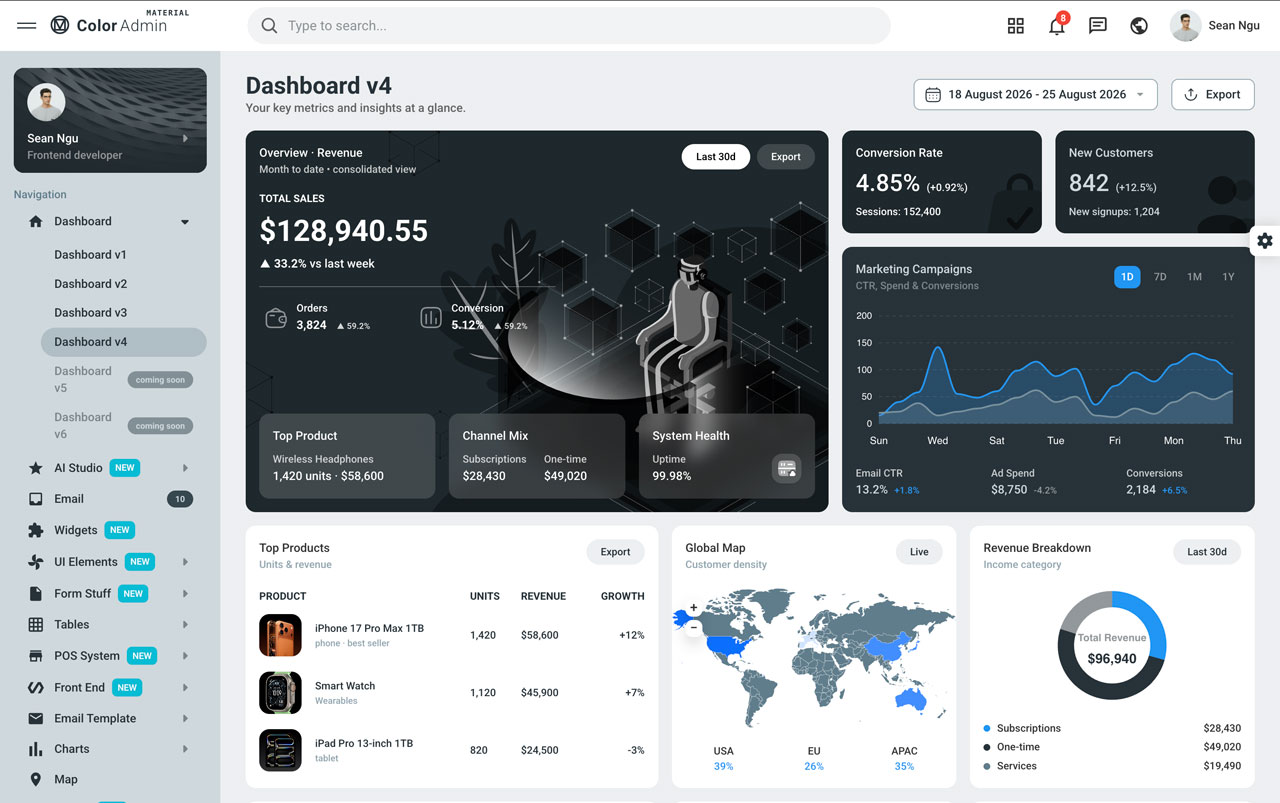This screenshot has width=1280, height=803.
Task: Select the 1Y campaign range
Action: coord(1228,277)
